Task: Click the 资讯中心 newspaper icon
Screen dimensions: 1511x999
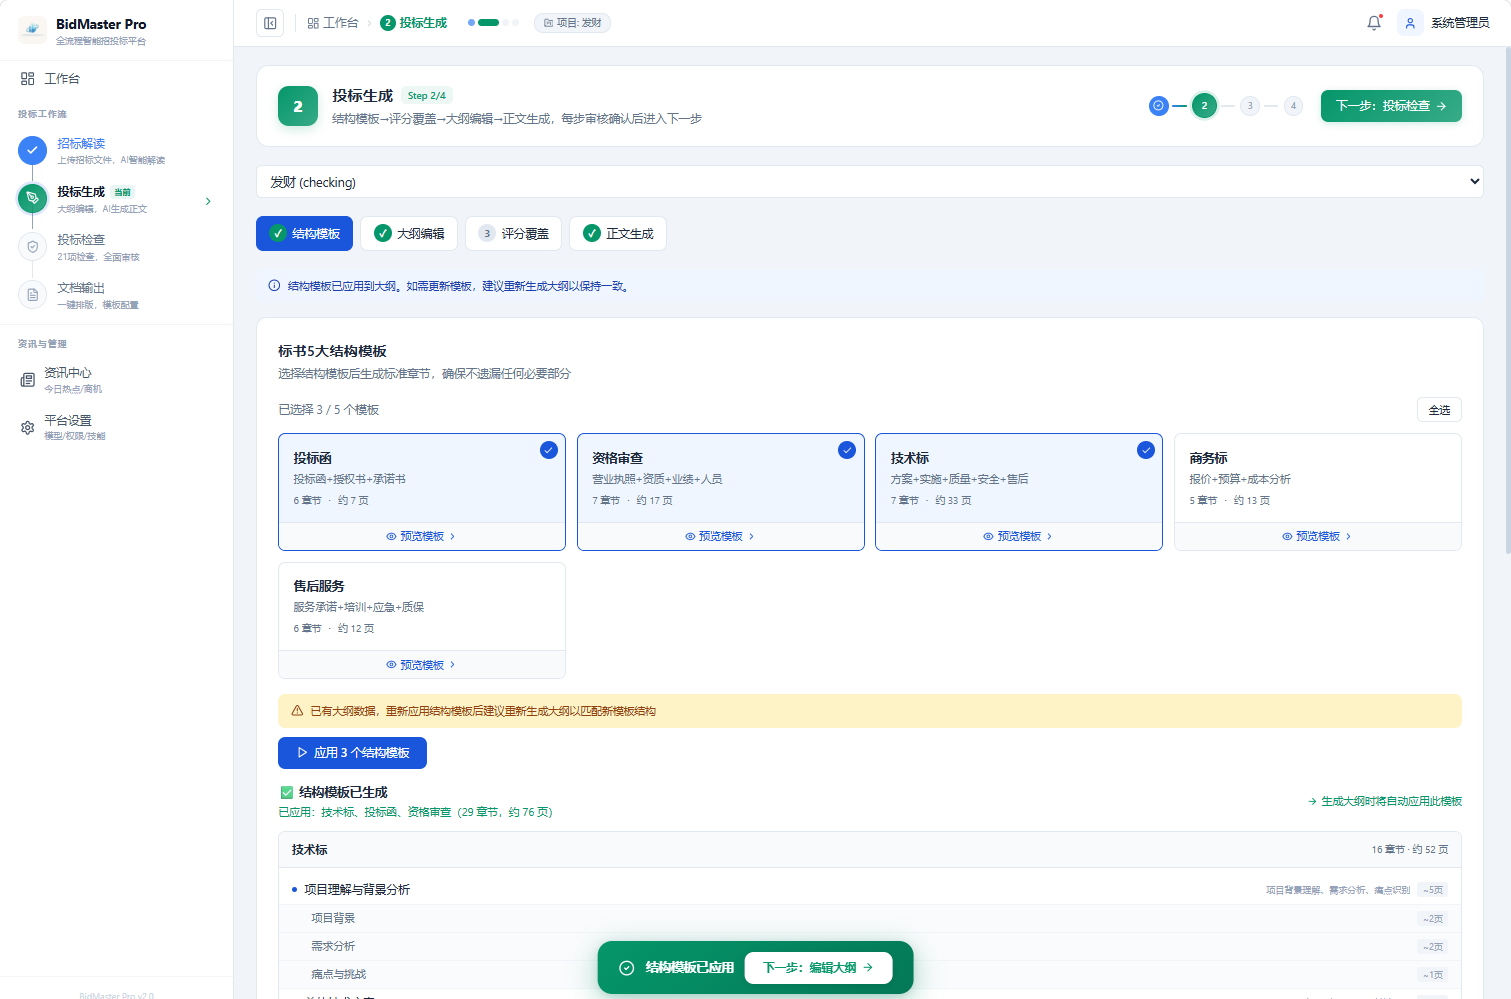Action: (x=27, y=380)
